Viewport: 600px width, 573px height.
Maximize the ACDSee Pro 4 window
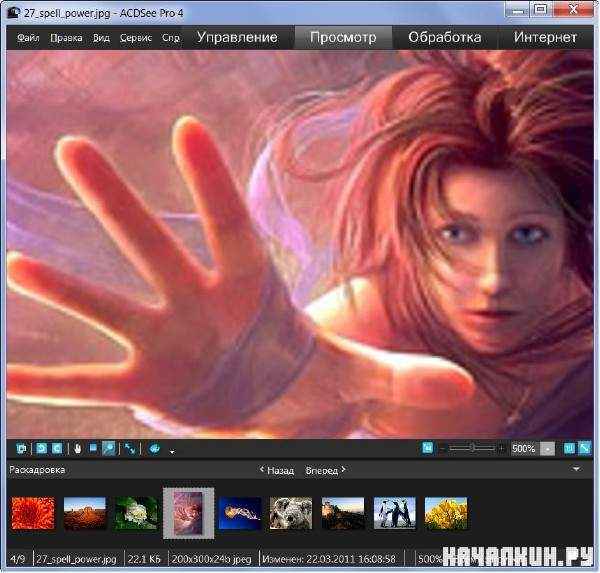click(541, 10)
